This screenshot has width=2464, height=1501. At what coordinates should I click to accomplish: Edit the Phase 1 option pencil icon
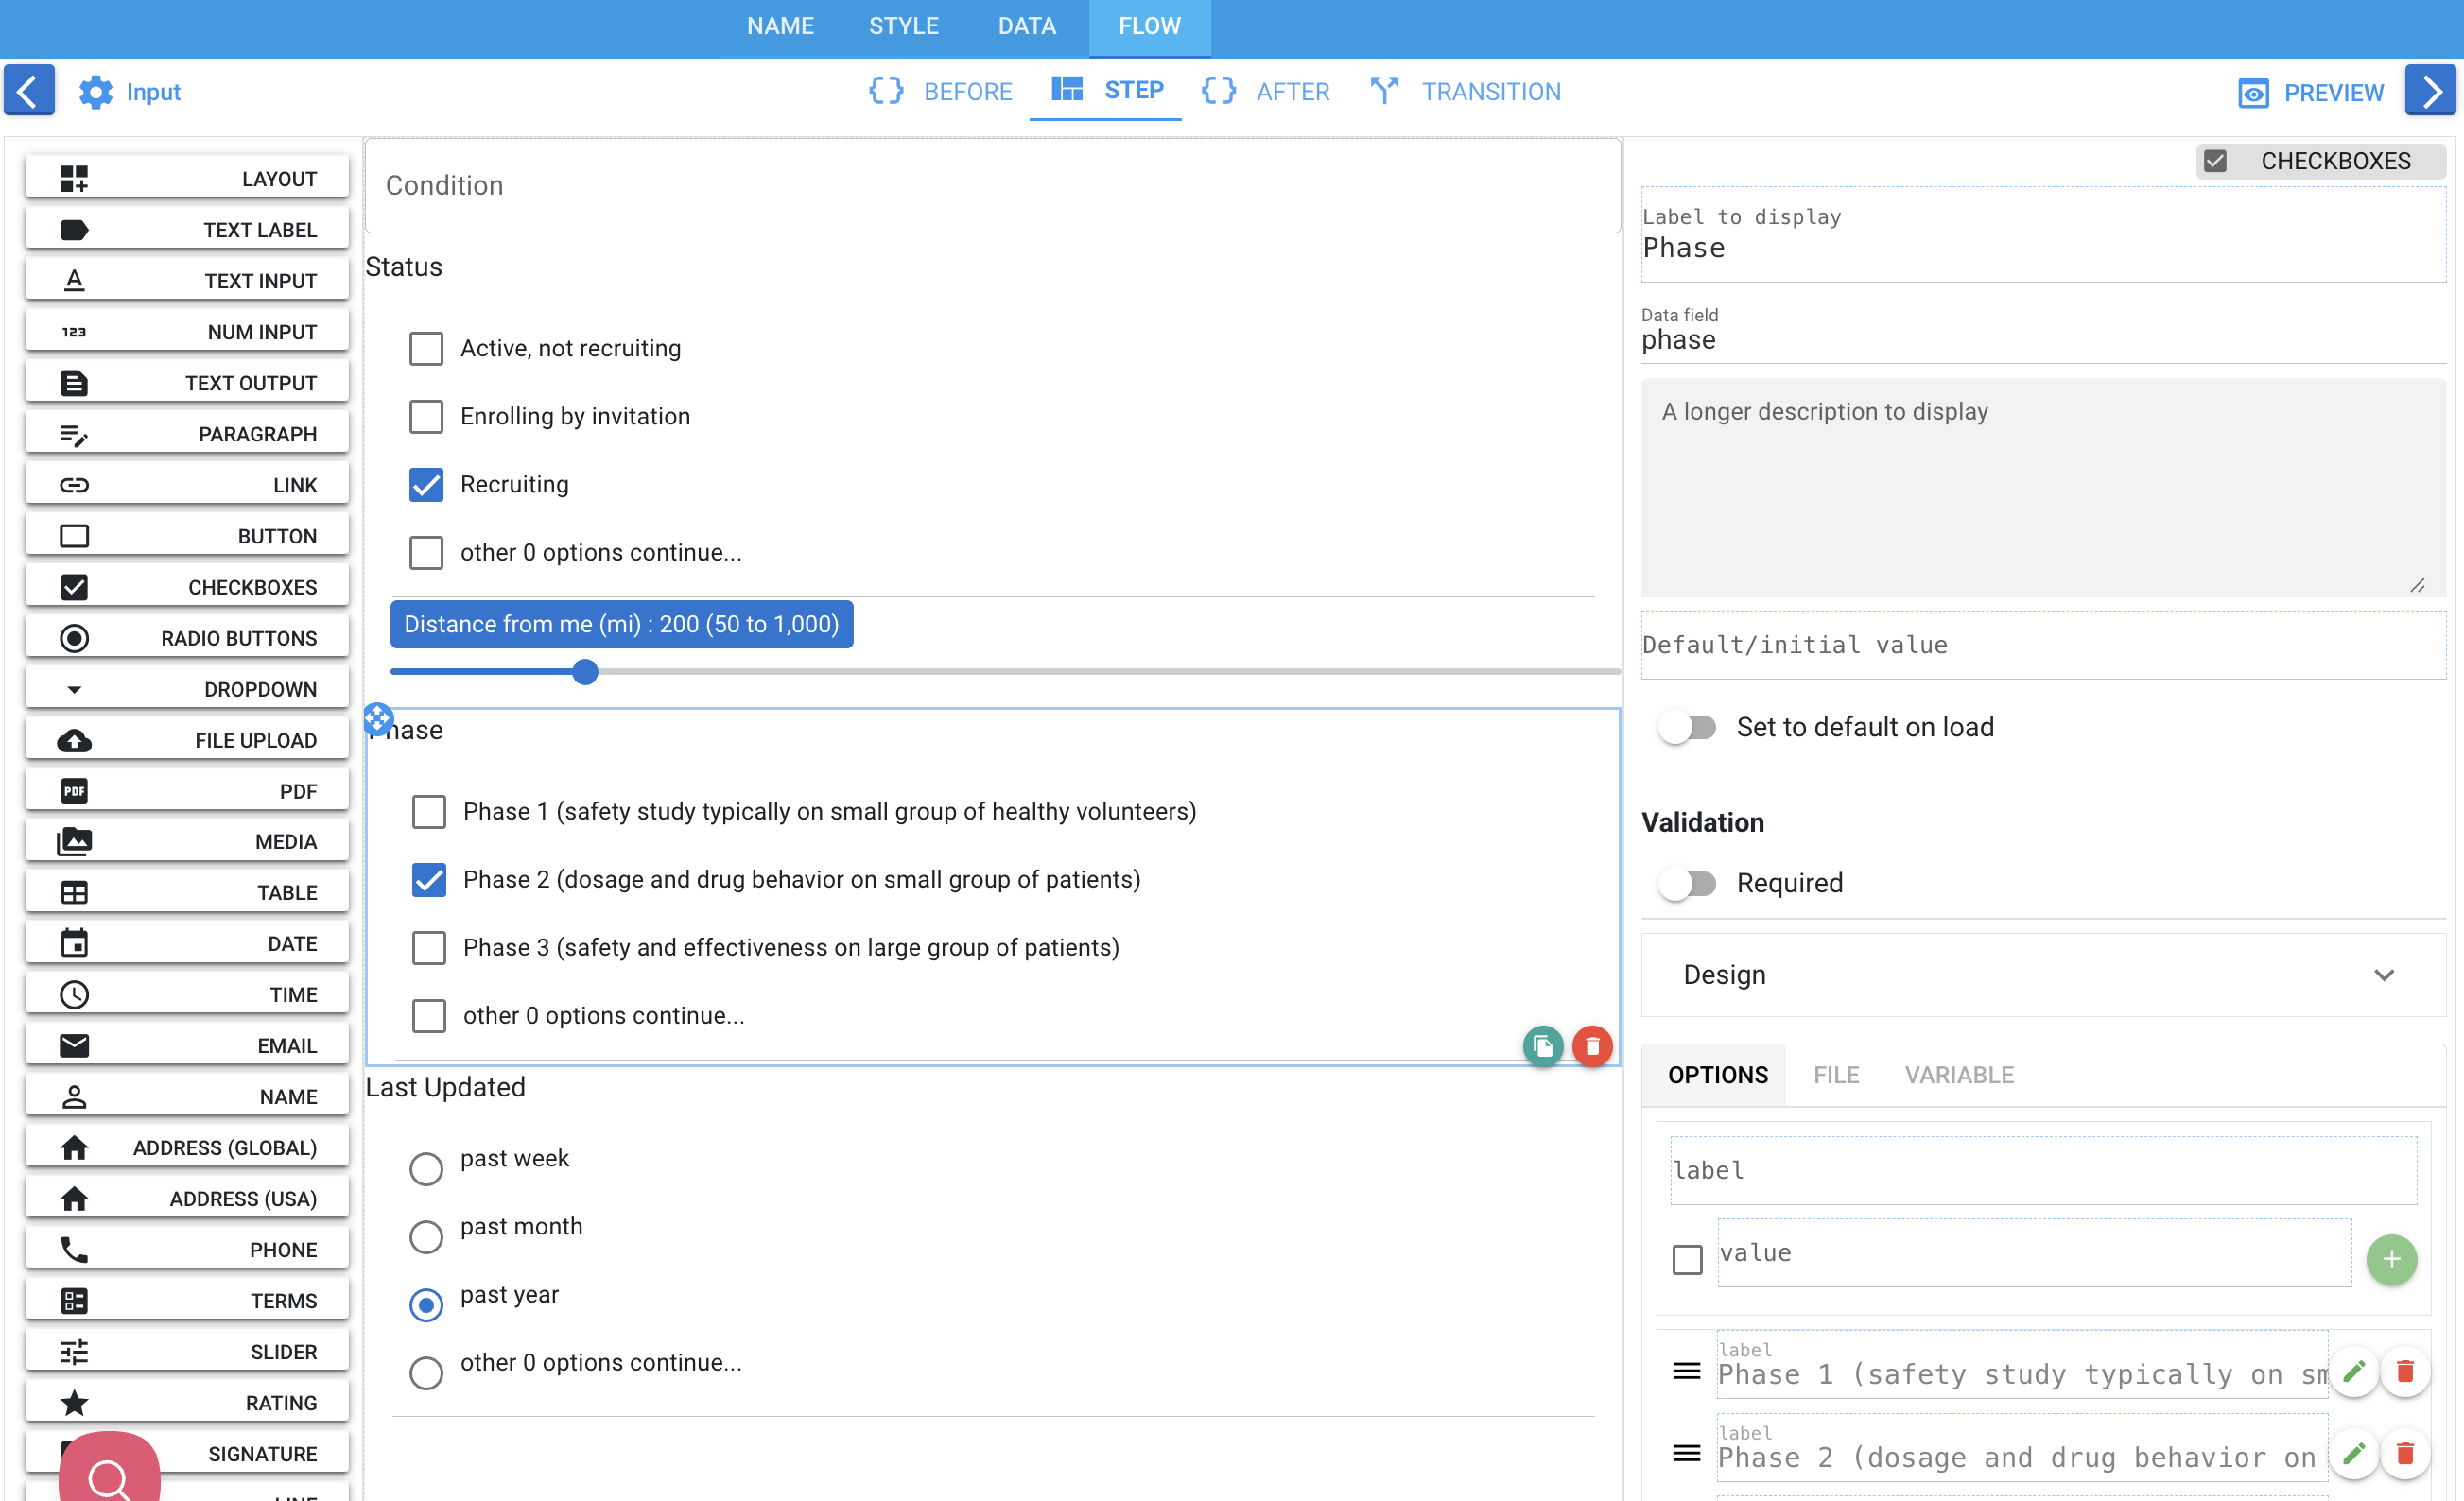pos(2354,1371)
